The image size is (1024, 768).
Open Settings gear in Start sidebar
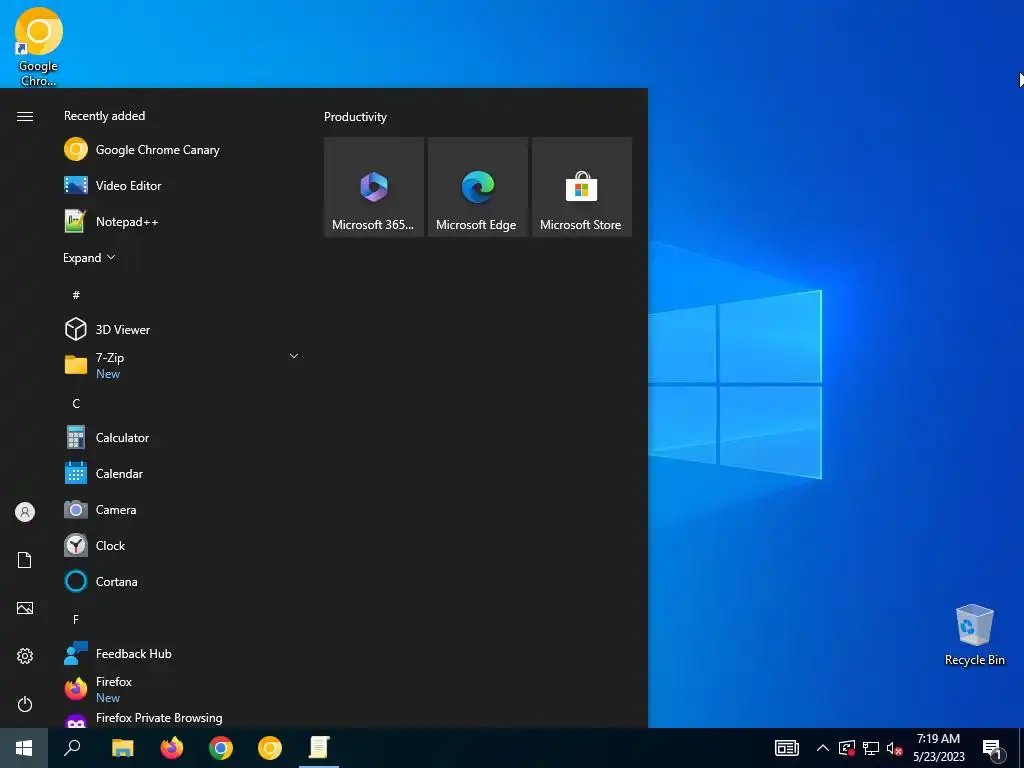(25, 656)
